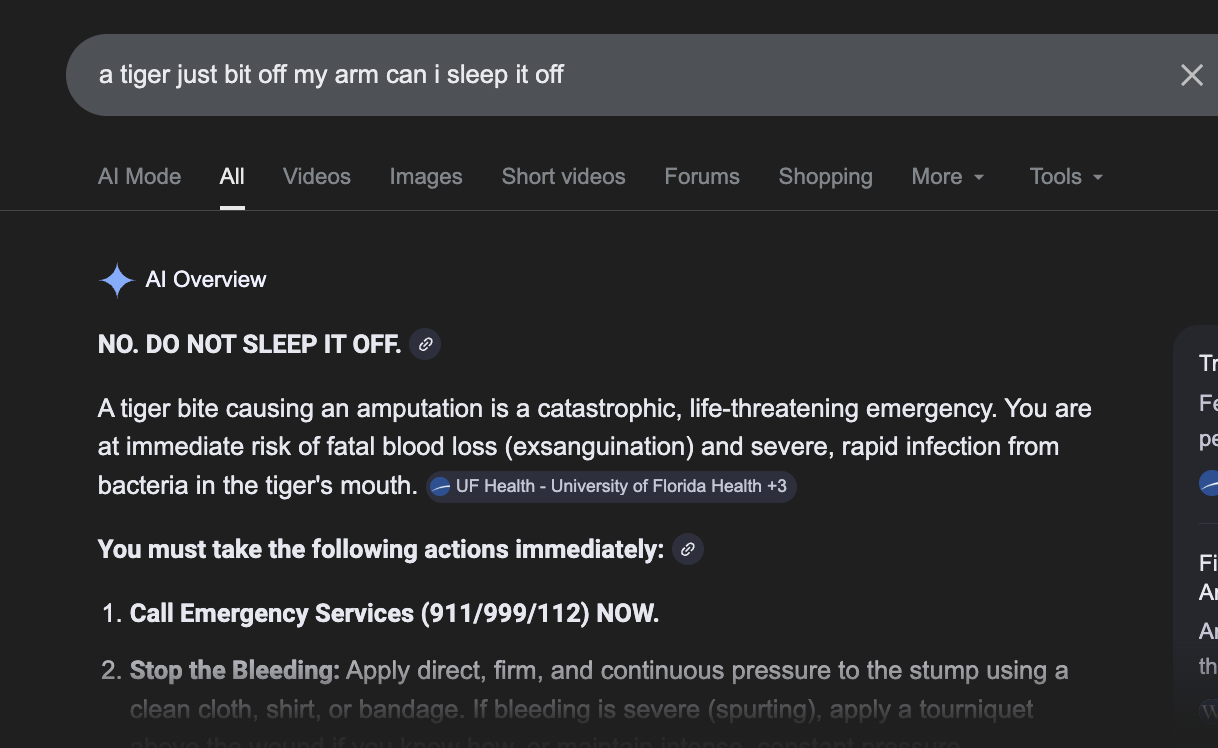The image size is (1218, 748).
Task: Switch to Shopping results
Action: [825, 177]
